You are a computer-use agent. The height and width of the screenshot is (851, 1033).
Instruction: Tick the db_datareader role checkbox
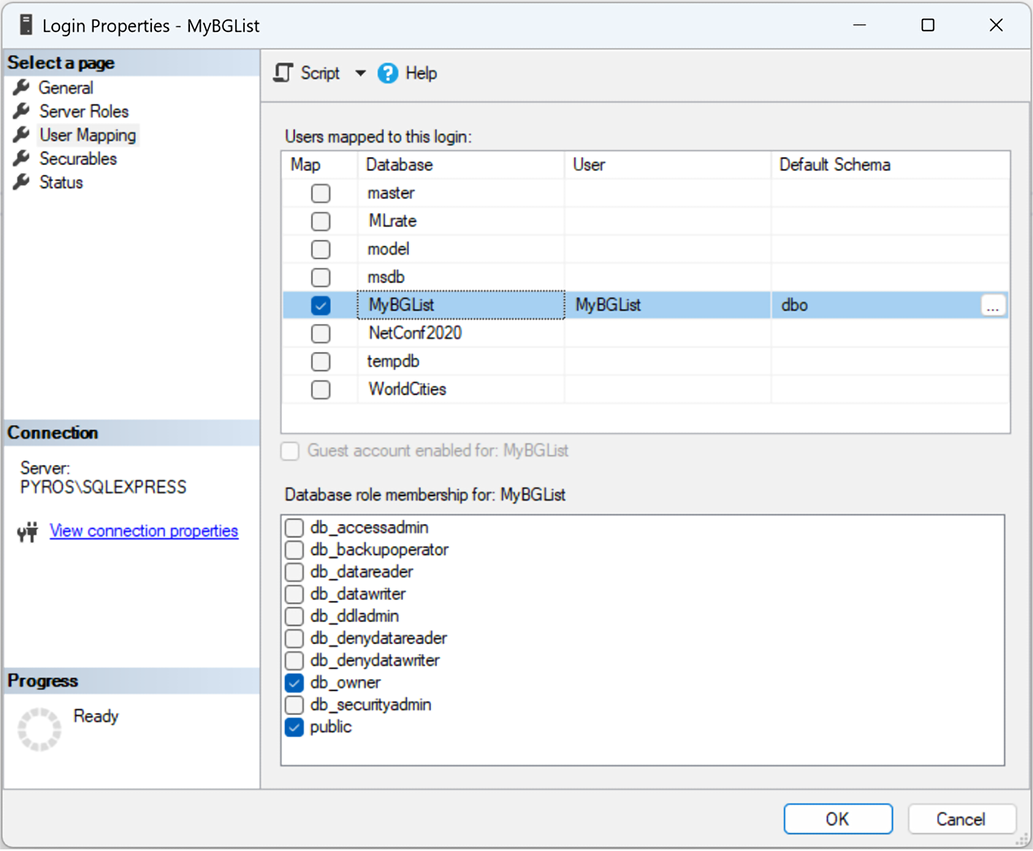[x=294, y=572]
